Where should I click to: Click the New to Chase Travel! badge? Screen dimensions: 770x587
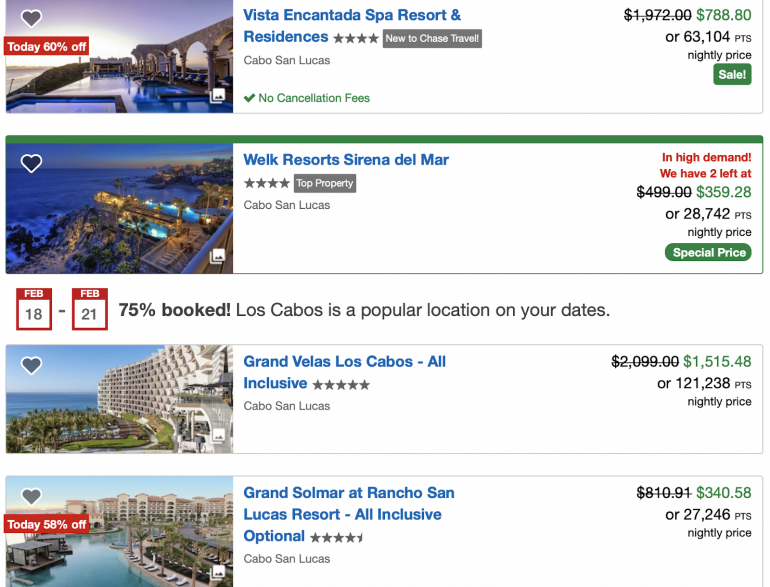(x=432, y=39)
